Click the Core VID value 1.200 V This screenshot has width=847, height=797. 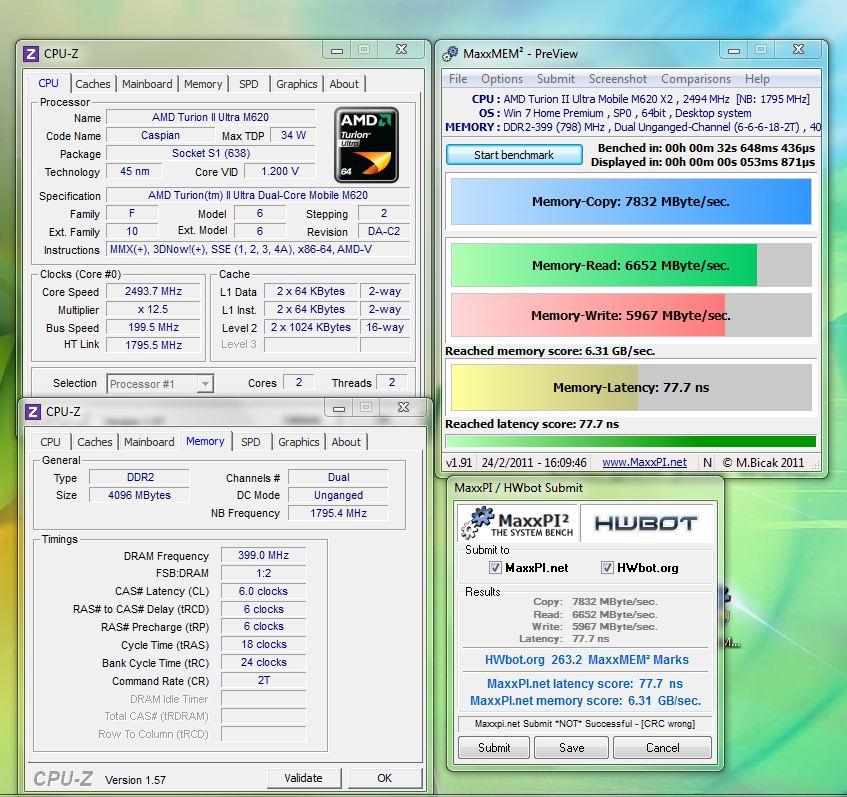click(279, 171)
